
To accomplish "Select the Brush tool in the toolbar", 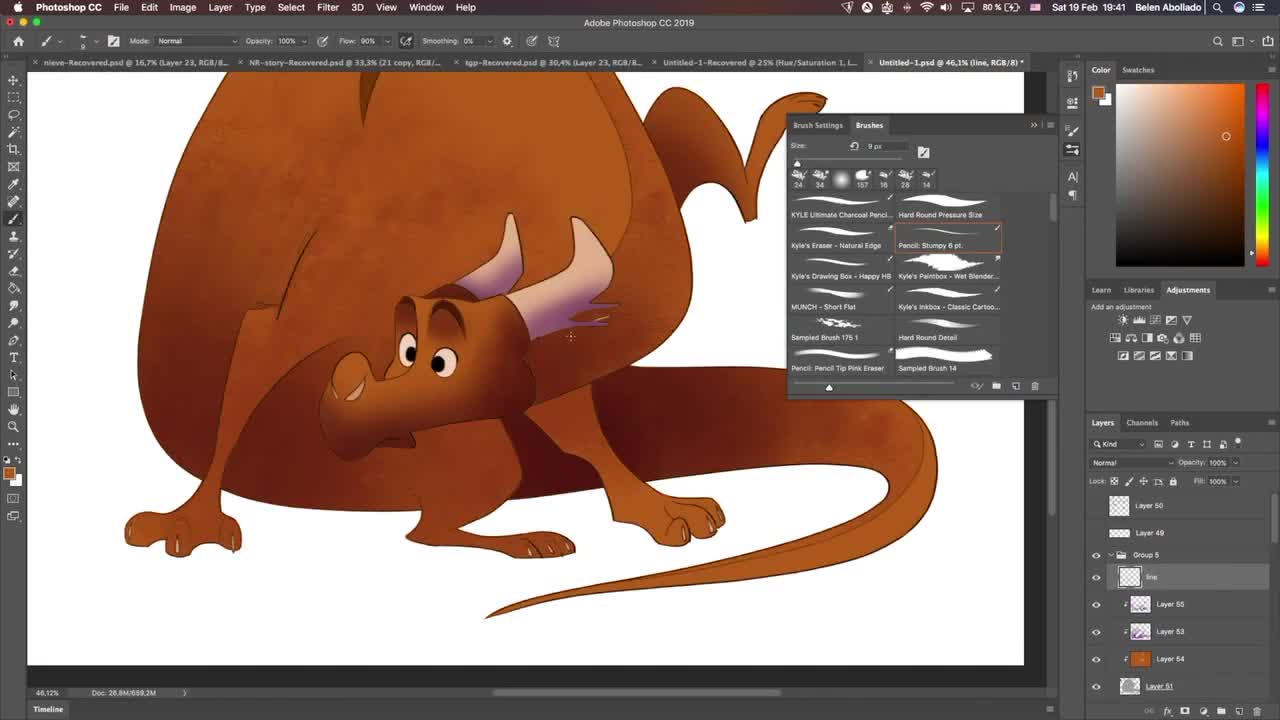I will 13,218.
